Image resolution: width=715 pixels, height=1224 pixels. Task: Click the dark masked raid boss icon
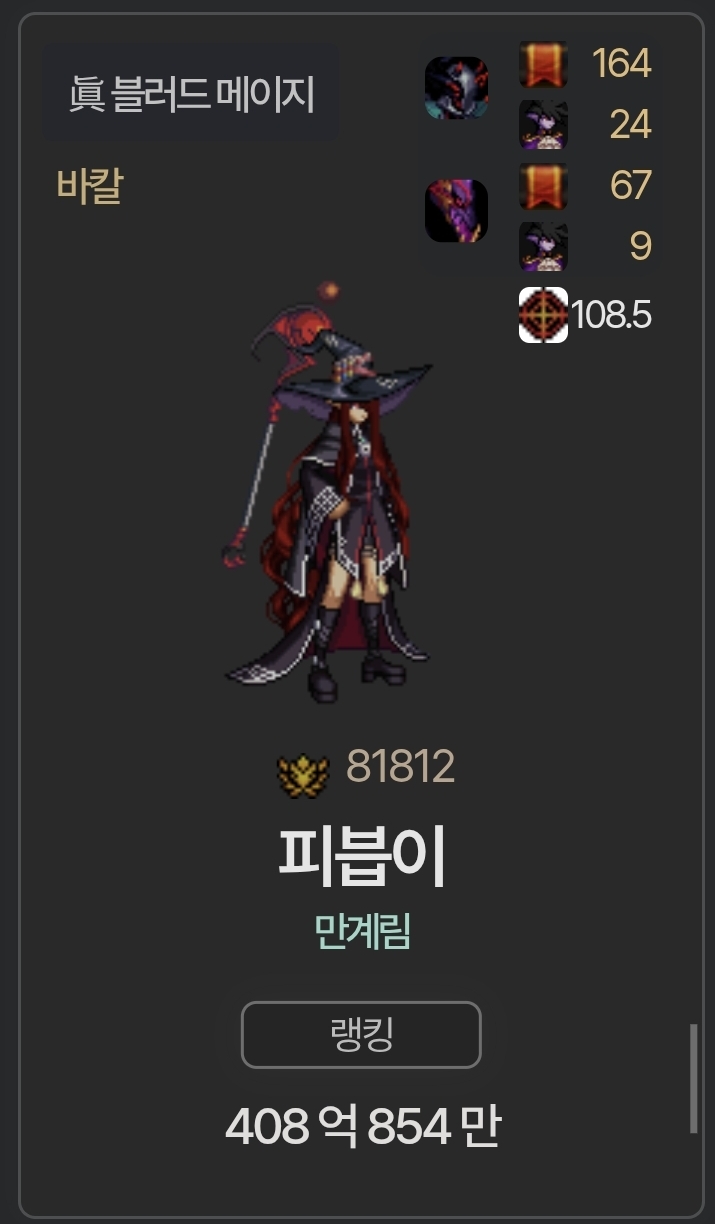coord(457,88)
